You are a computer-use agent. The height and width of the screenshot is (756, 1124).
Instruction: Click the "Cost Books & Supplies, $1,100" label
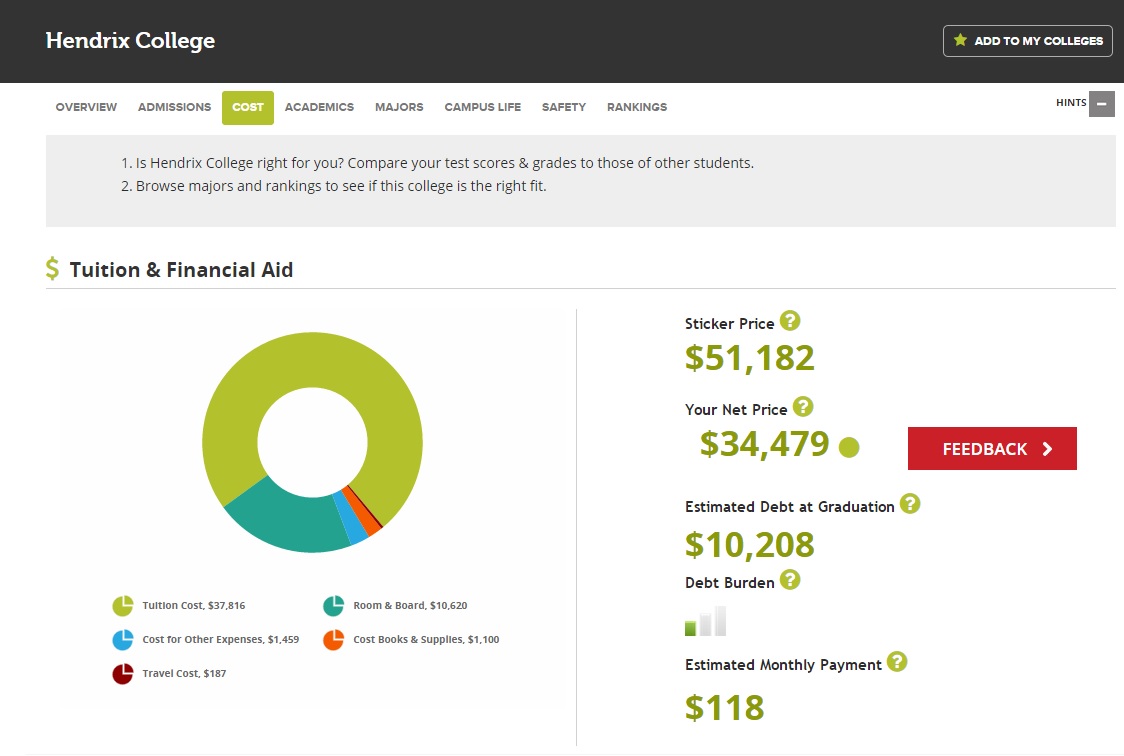click(426, 639)
